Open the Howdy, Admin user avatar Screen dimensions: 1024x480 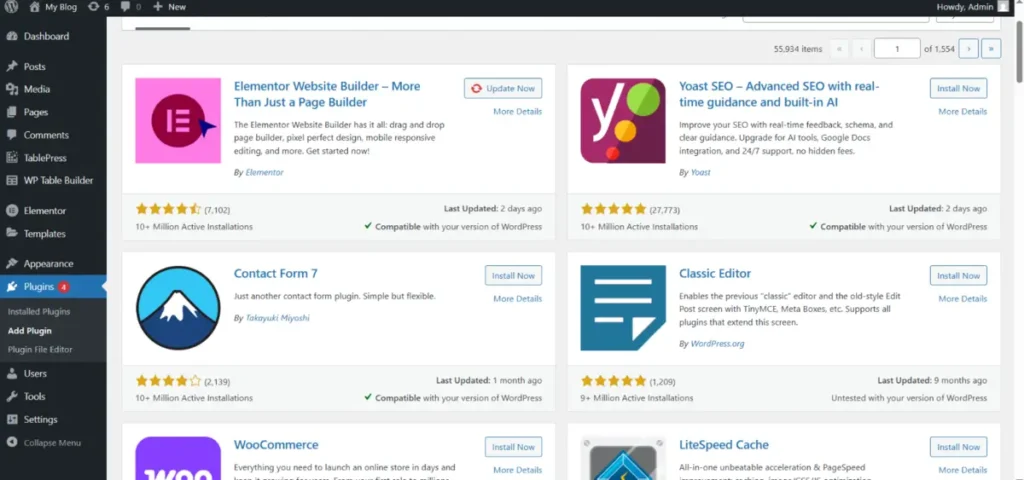tap(1003, 7)
